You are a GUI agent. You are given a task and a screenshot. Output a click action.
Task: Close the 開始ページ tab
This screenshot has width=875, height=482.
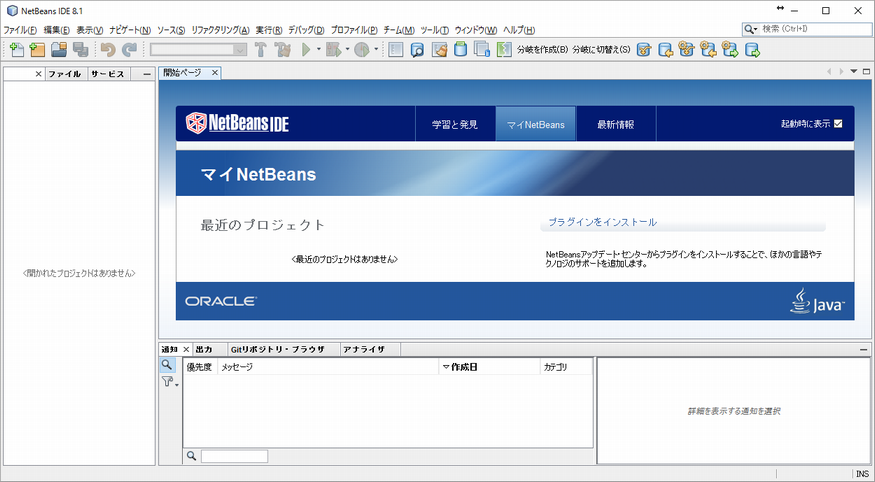click(x=214, y=73)
